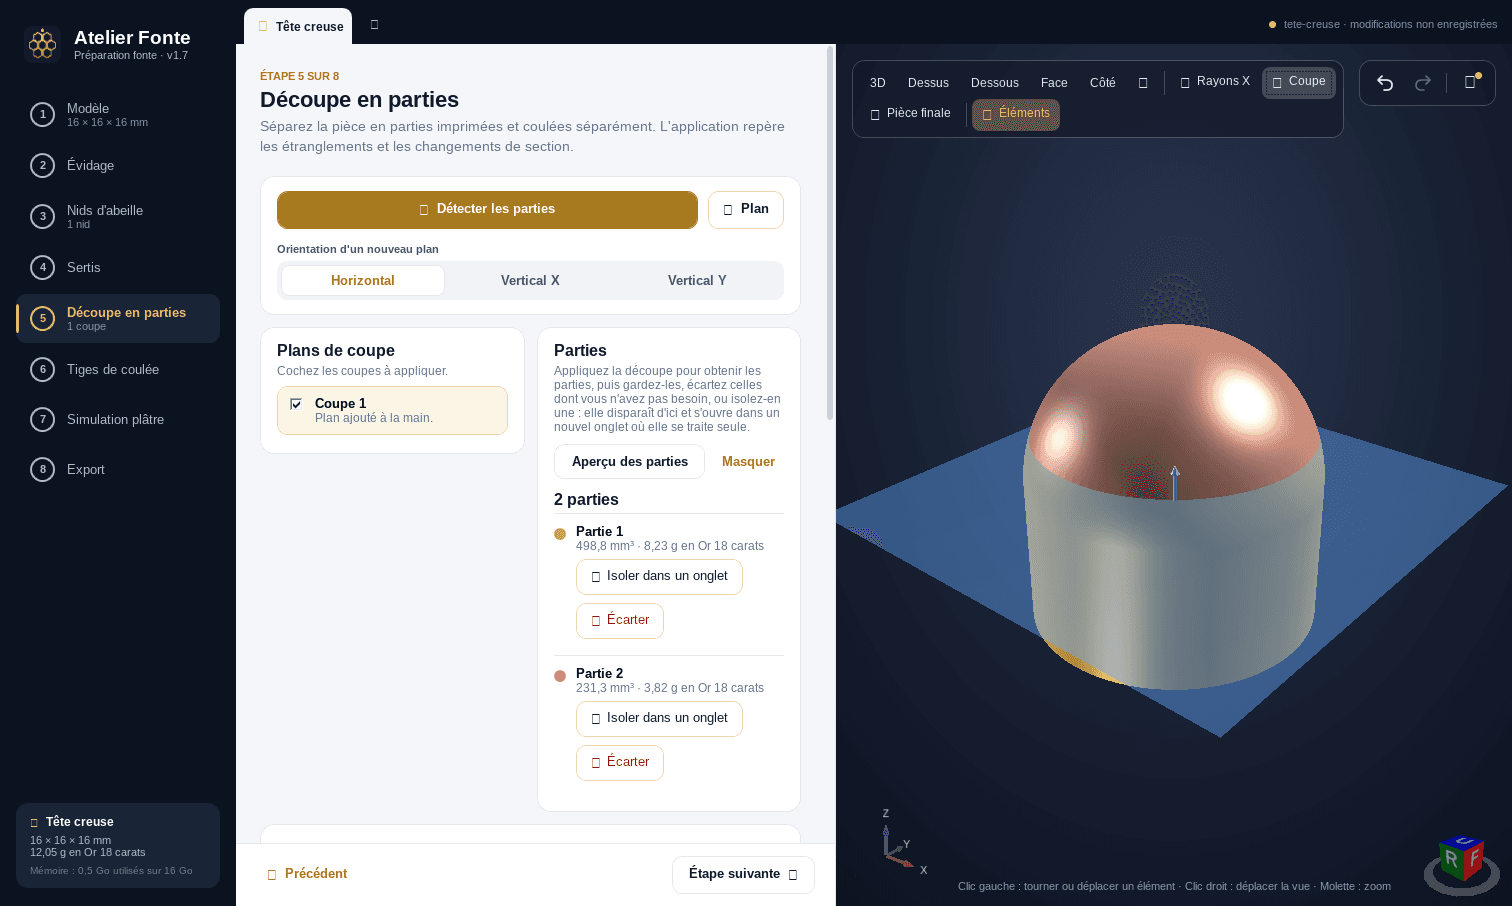The width and height of the screenshot is (1512, 906).
Task: Select Vertical X plane orientation
Action: [530, 281]
